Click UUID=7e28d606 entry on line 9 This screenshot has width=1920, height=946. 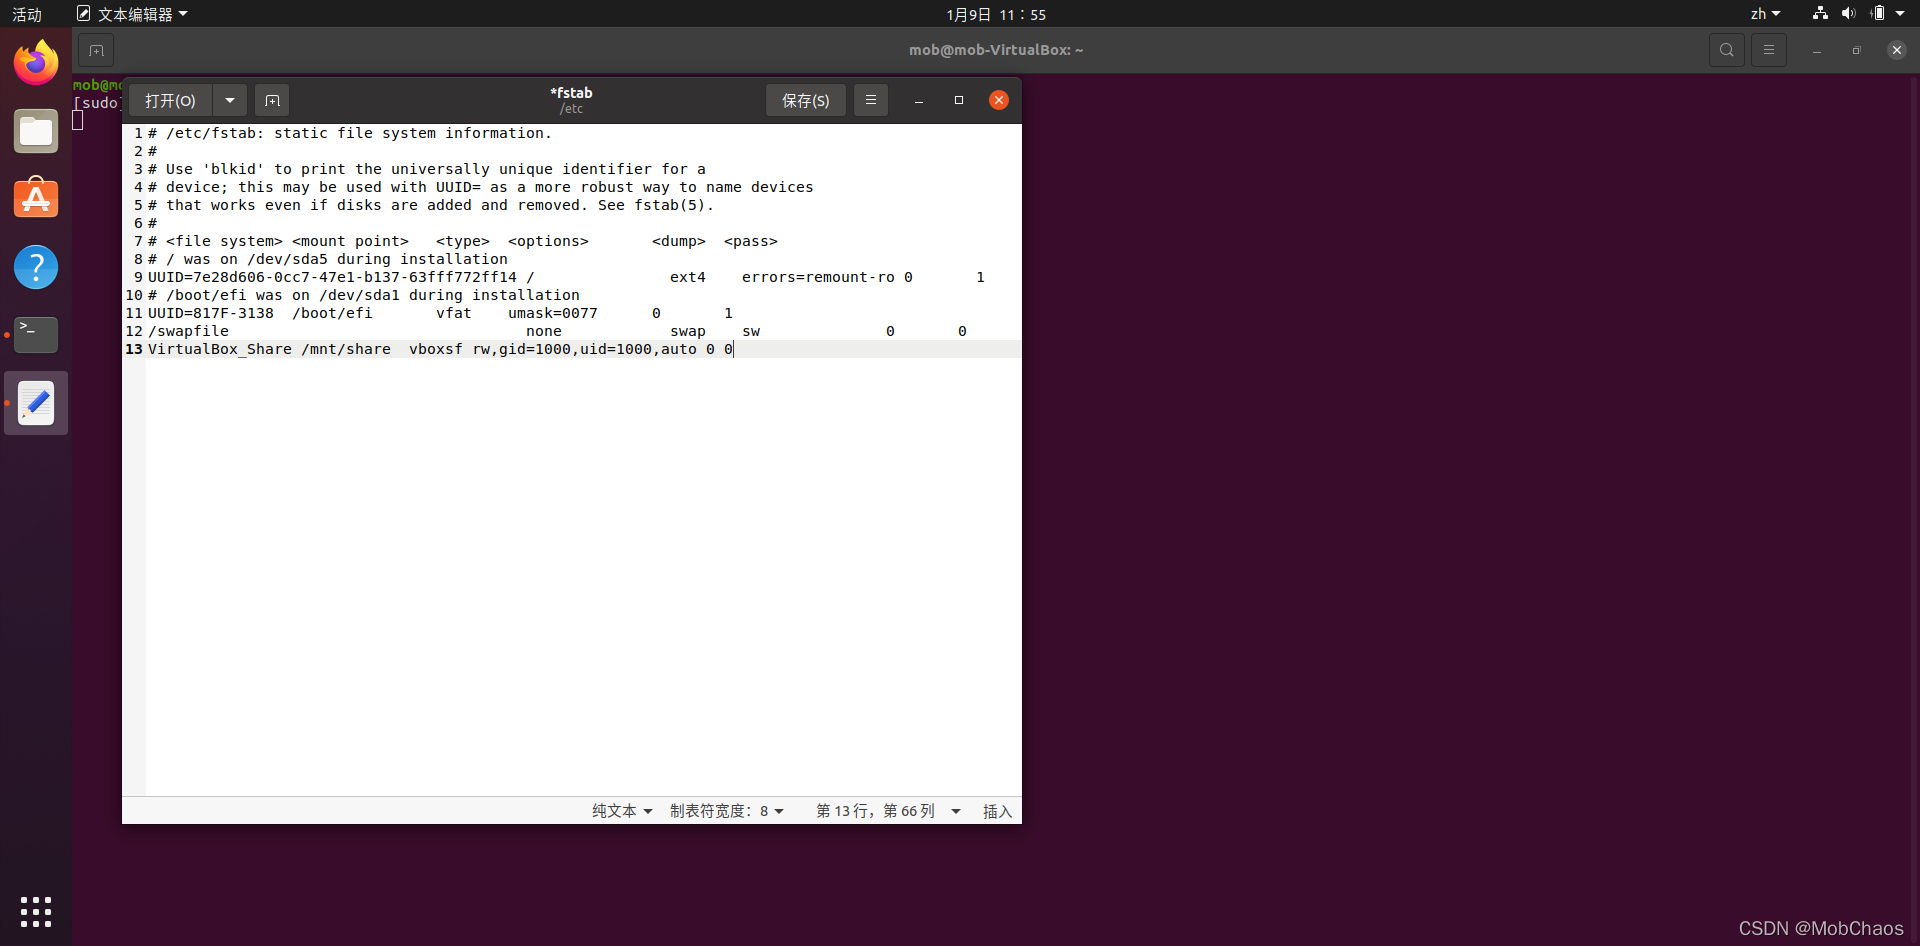pos(332,277)
